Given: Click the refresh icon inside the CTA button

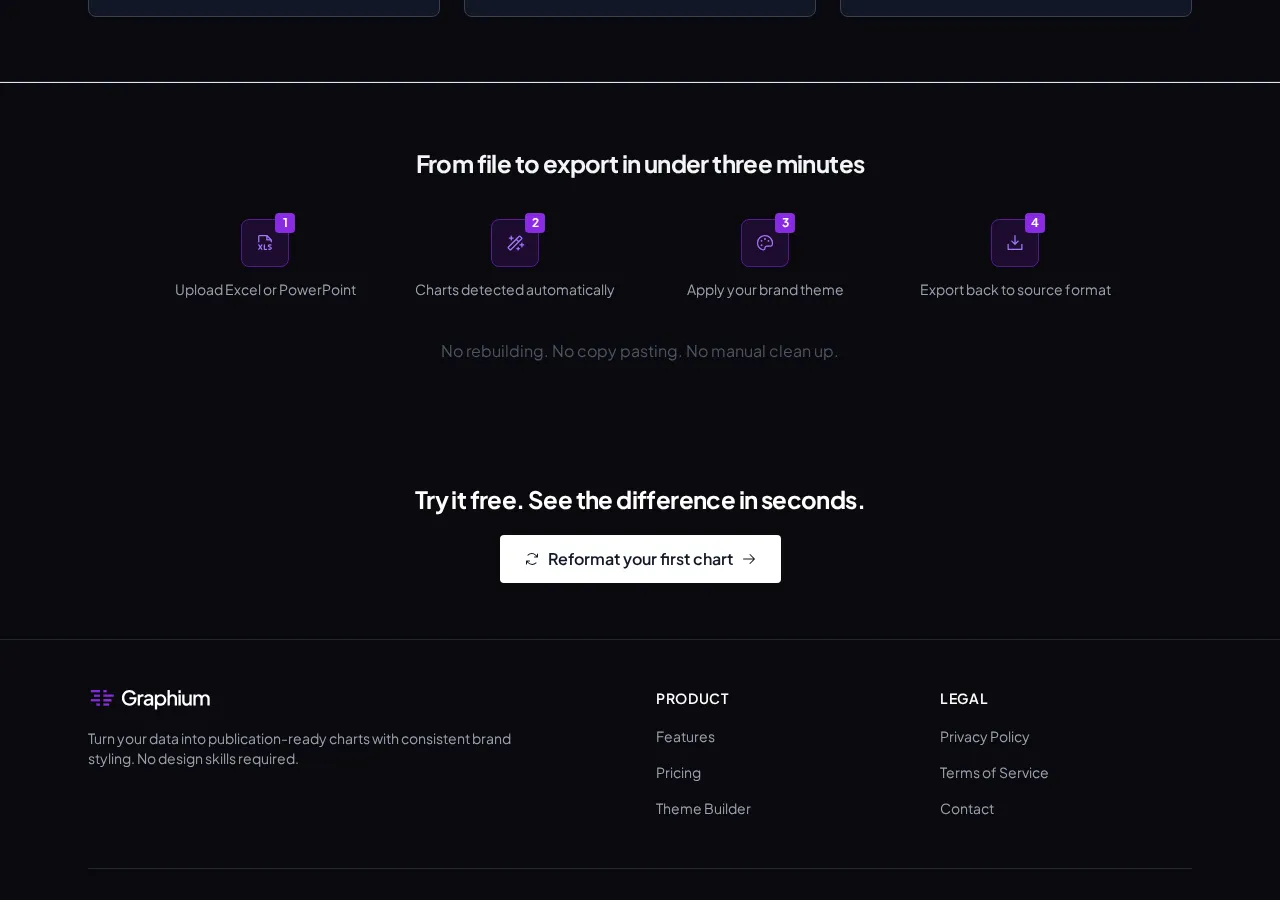Looking at the screenshot, I should (531, 559).
